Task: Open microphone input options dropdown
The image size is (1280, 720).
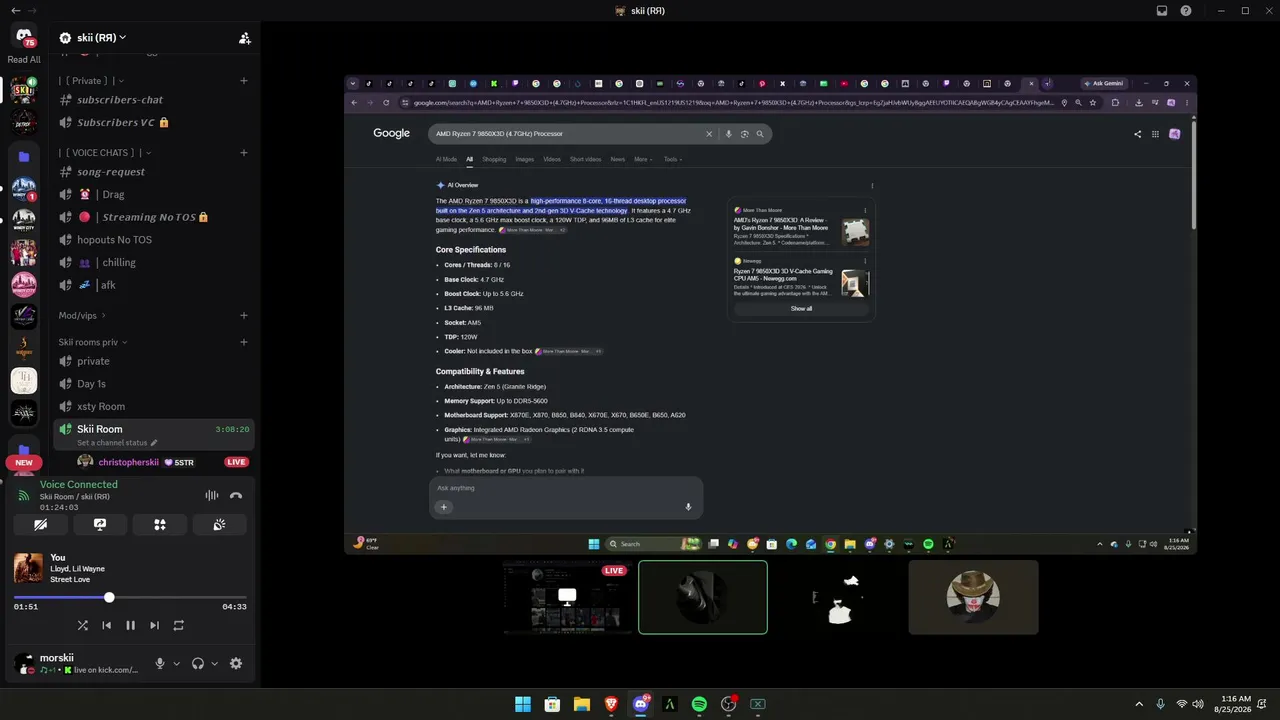Action: (x=177, y=663)
